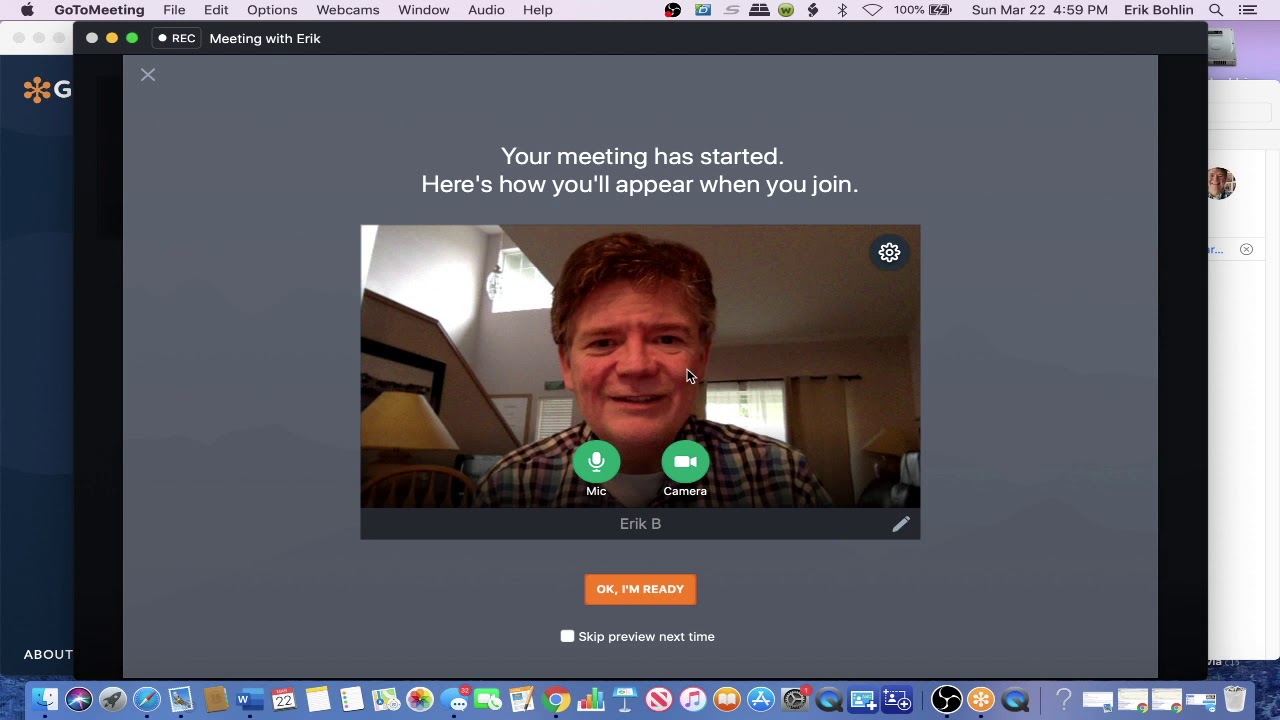Screen dimensions: 1280x720
Task: Open the Edit menu
Action: 216,10
